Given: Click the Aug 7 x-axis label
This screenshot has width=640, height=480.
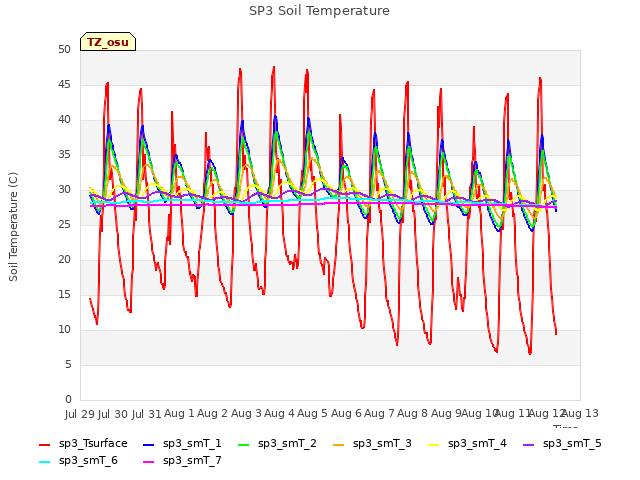Looking at the screenshot, I should click(x=379, y=414).
